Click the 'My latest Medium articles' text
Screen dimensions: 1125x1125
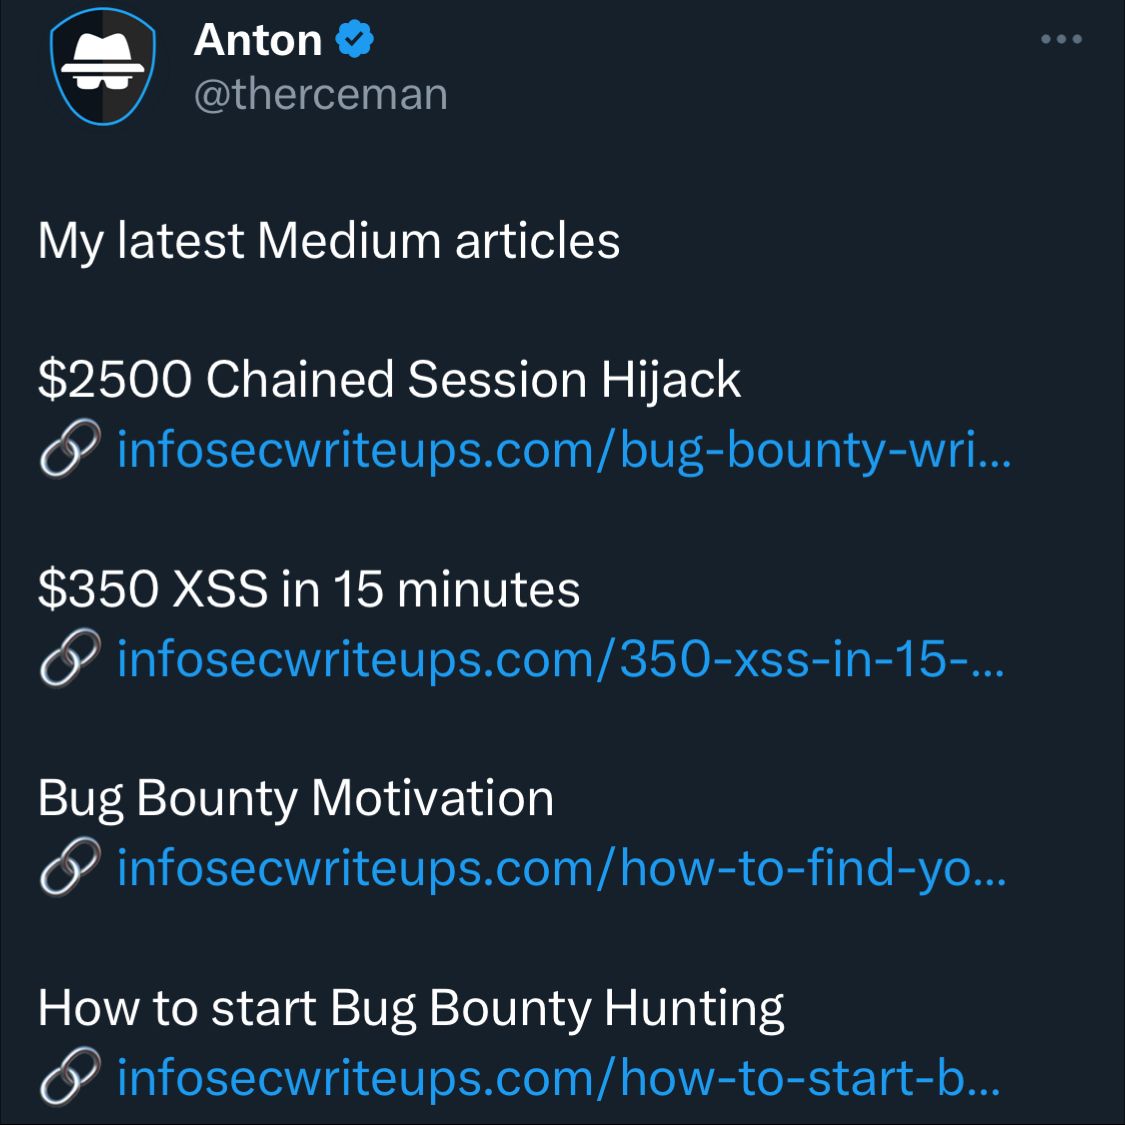[x=329, y=242]
